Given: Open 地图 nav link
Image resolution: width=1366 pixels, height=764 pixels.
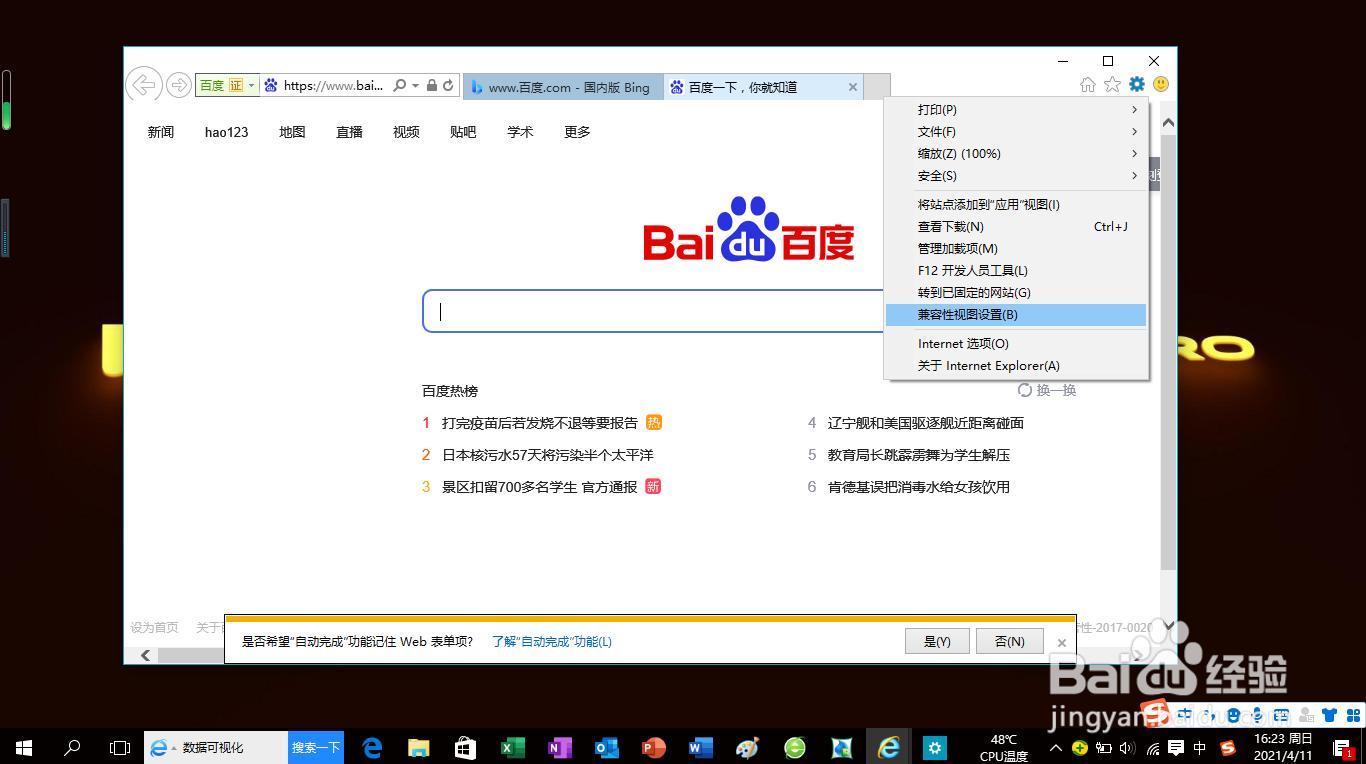Looking at the screenshot, I should 292,132.
